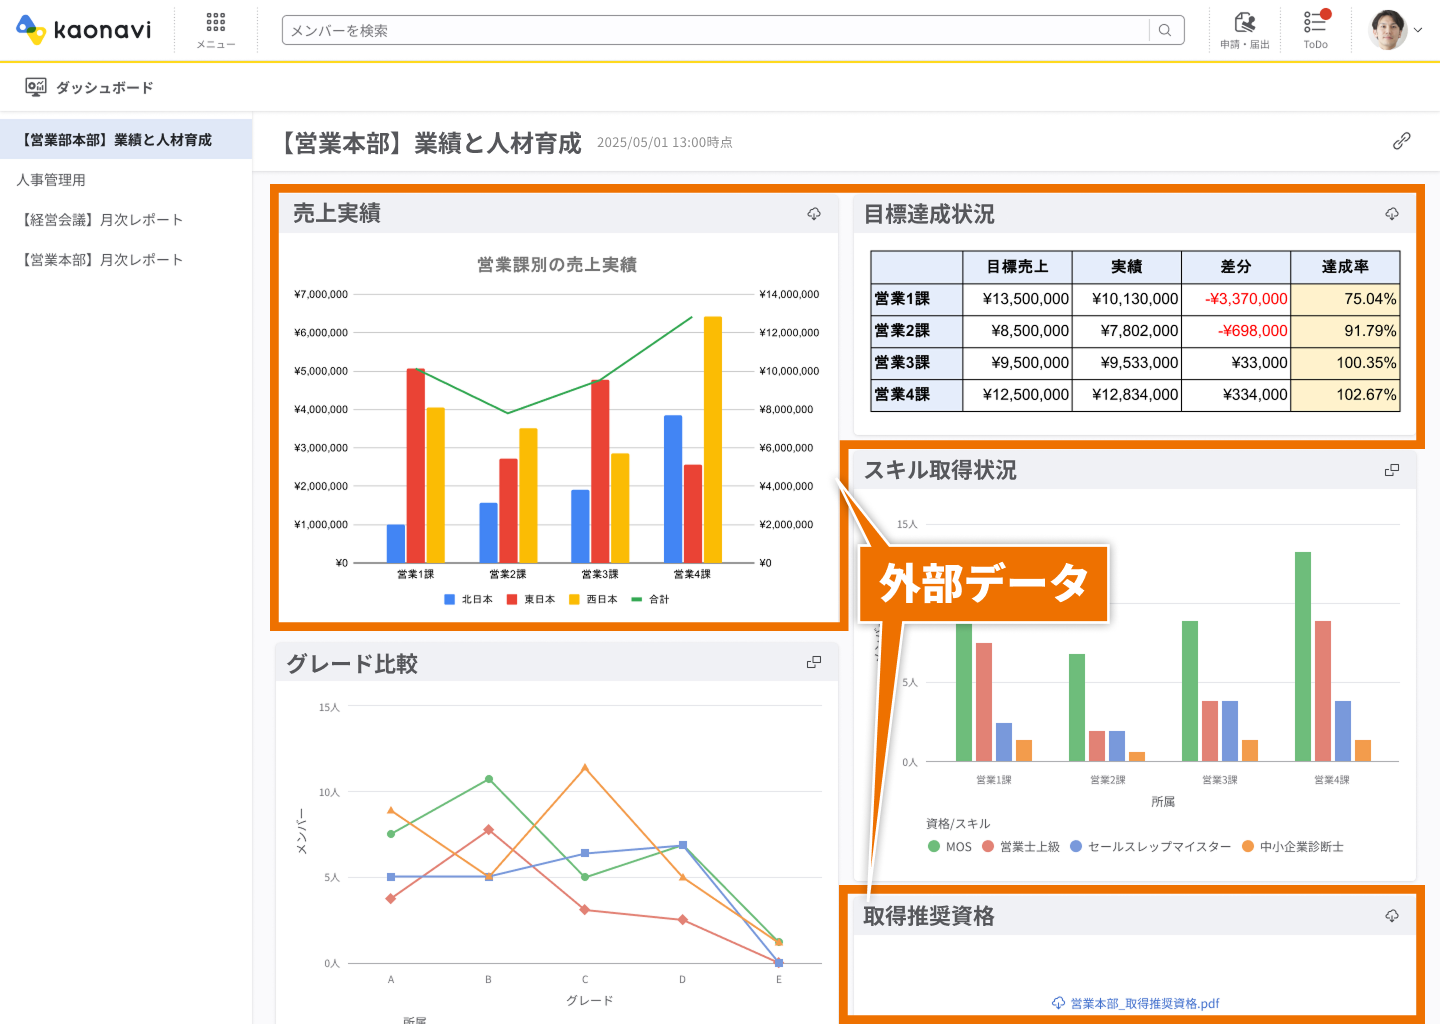
Task: Click 合計 legend entry
Action: pos(650,599)
